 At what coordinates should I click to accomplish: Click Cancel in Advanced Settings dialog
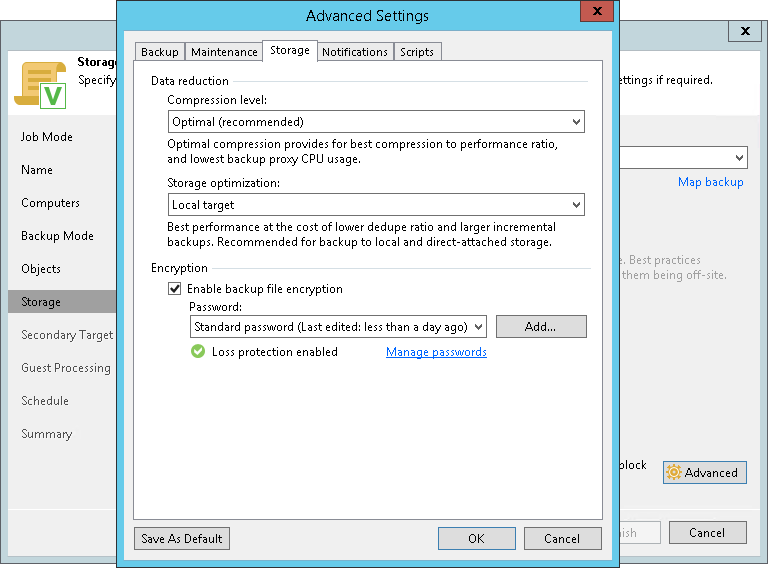click(x=562, y=539)
